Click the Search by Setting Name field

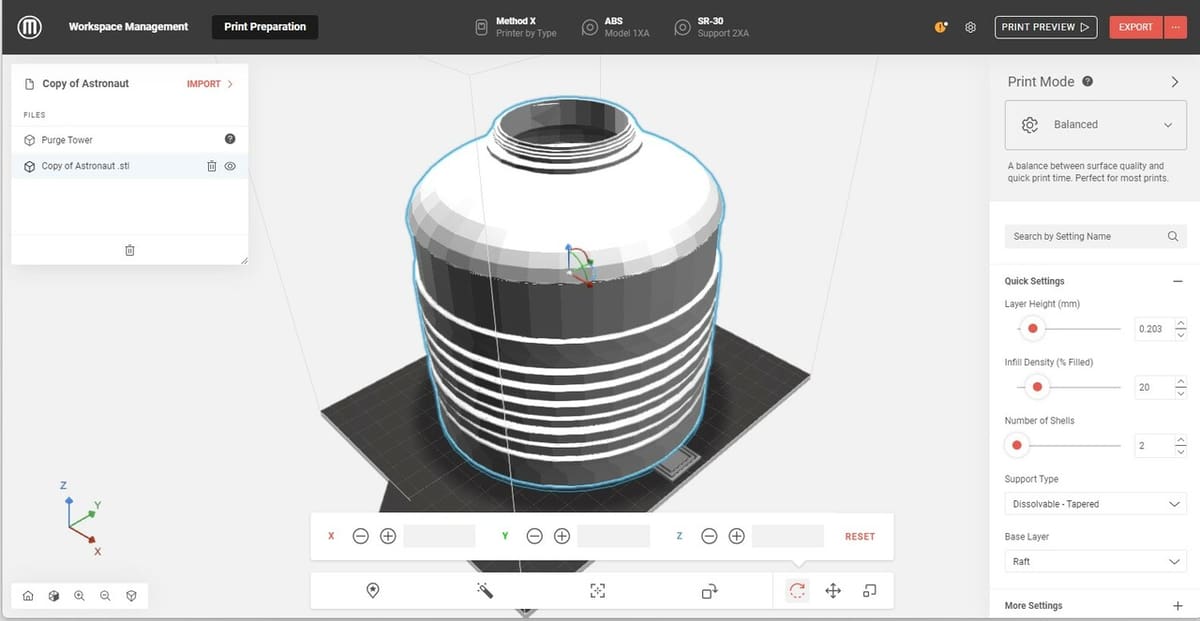[1095, 237]
